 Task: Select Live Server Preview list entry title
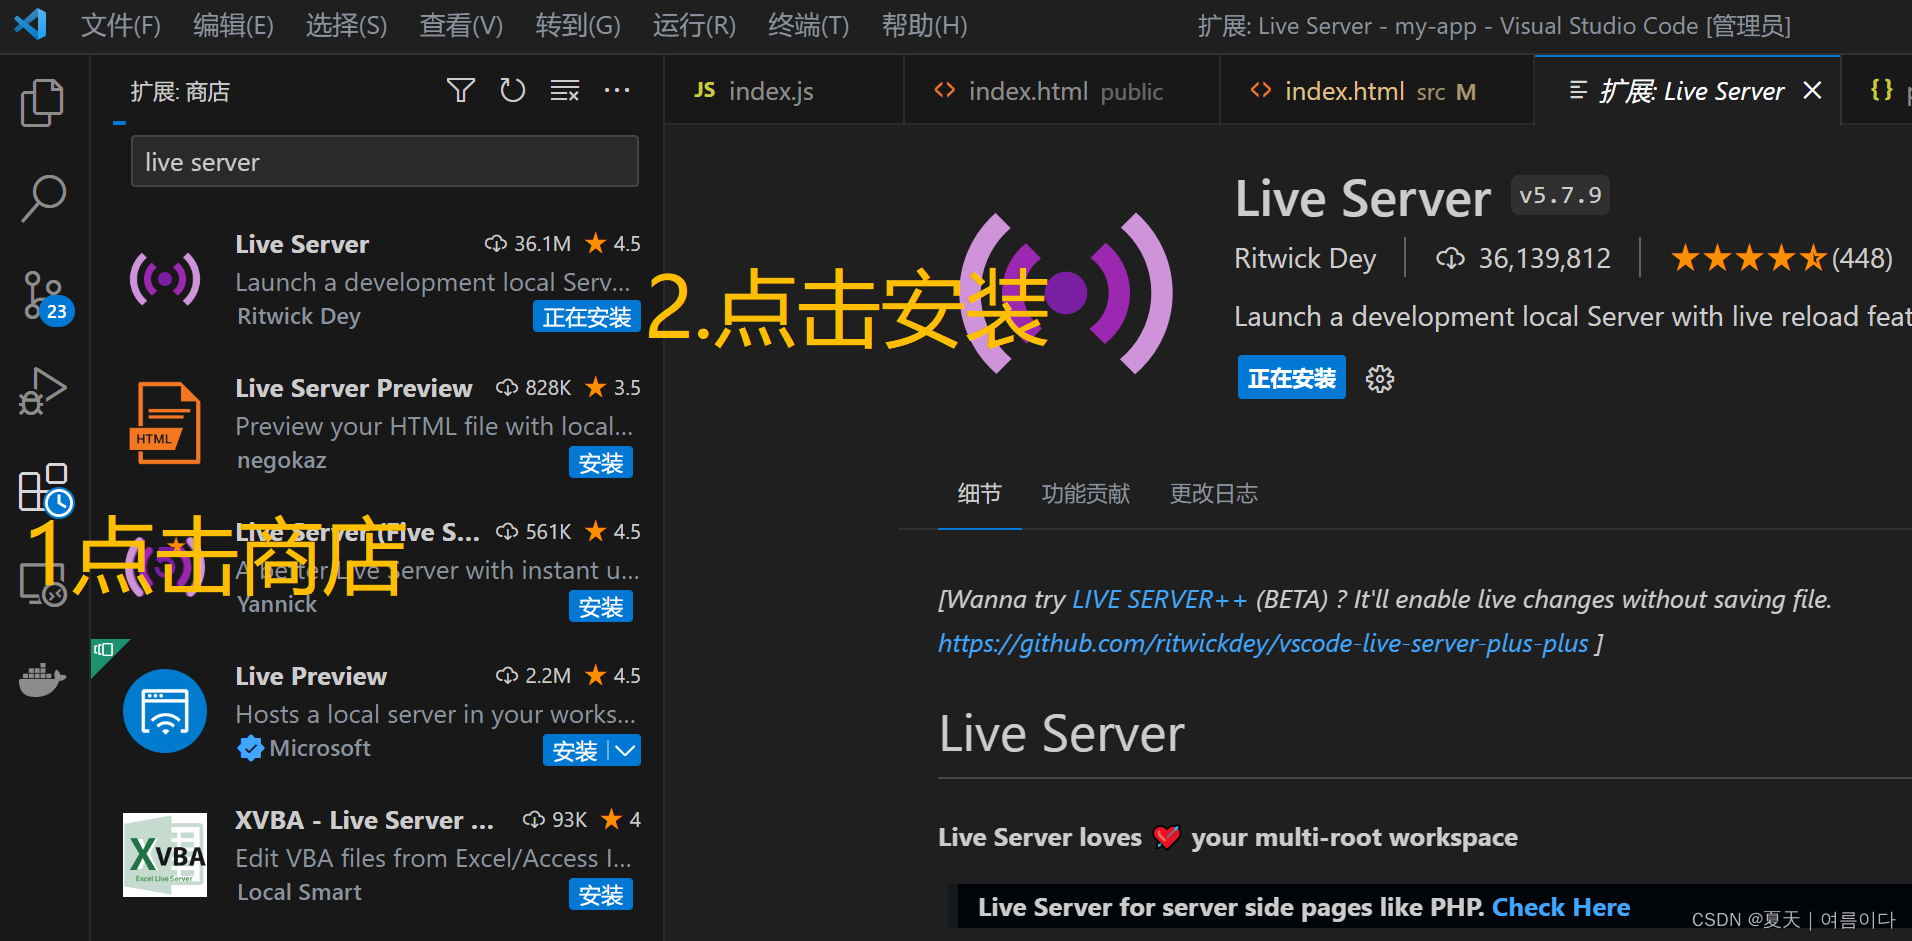click(x=354, y=388)
